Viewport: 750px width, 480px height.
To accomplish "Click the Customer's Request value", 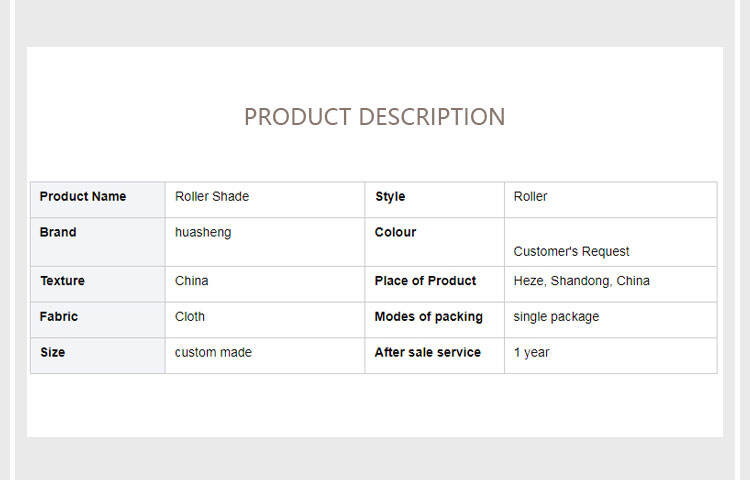I will point(571,251).
